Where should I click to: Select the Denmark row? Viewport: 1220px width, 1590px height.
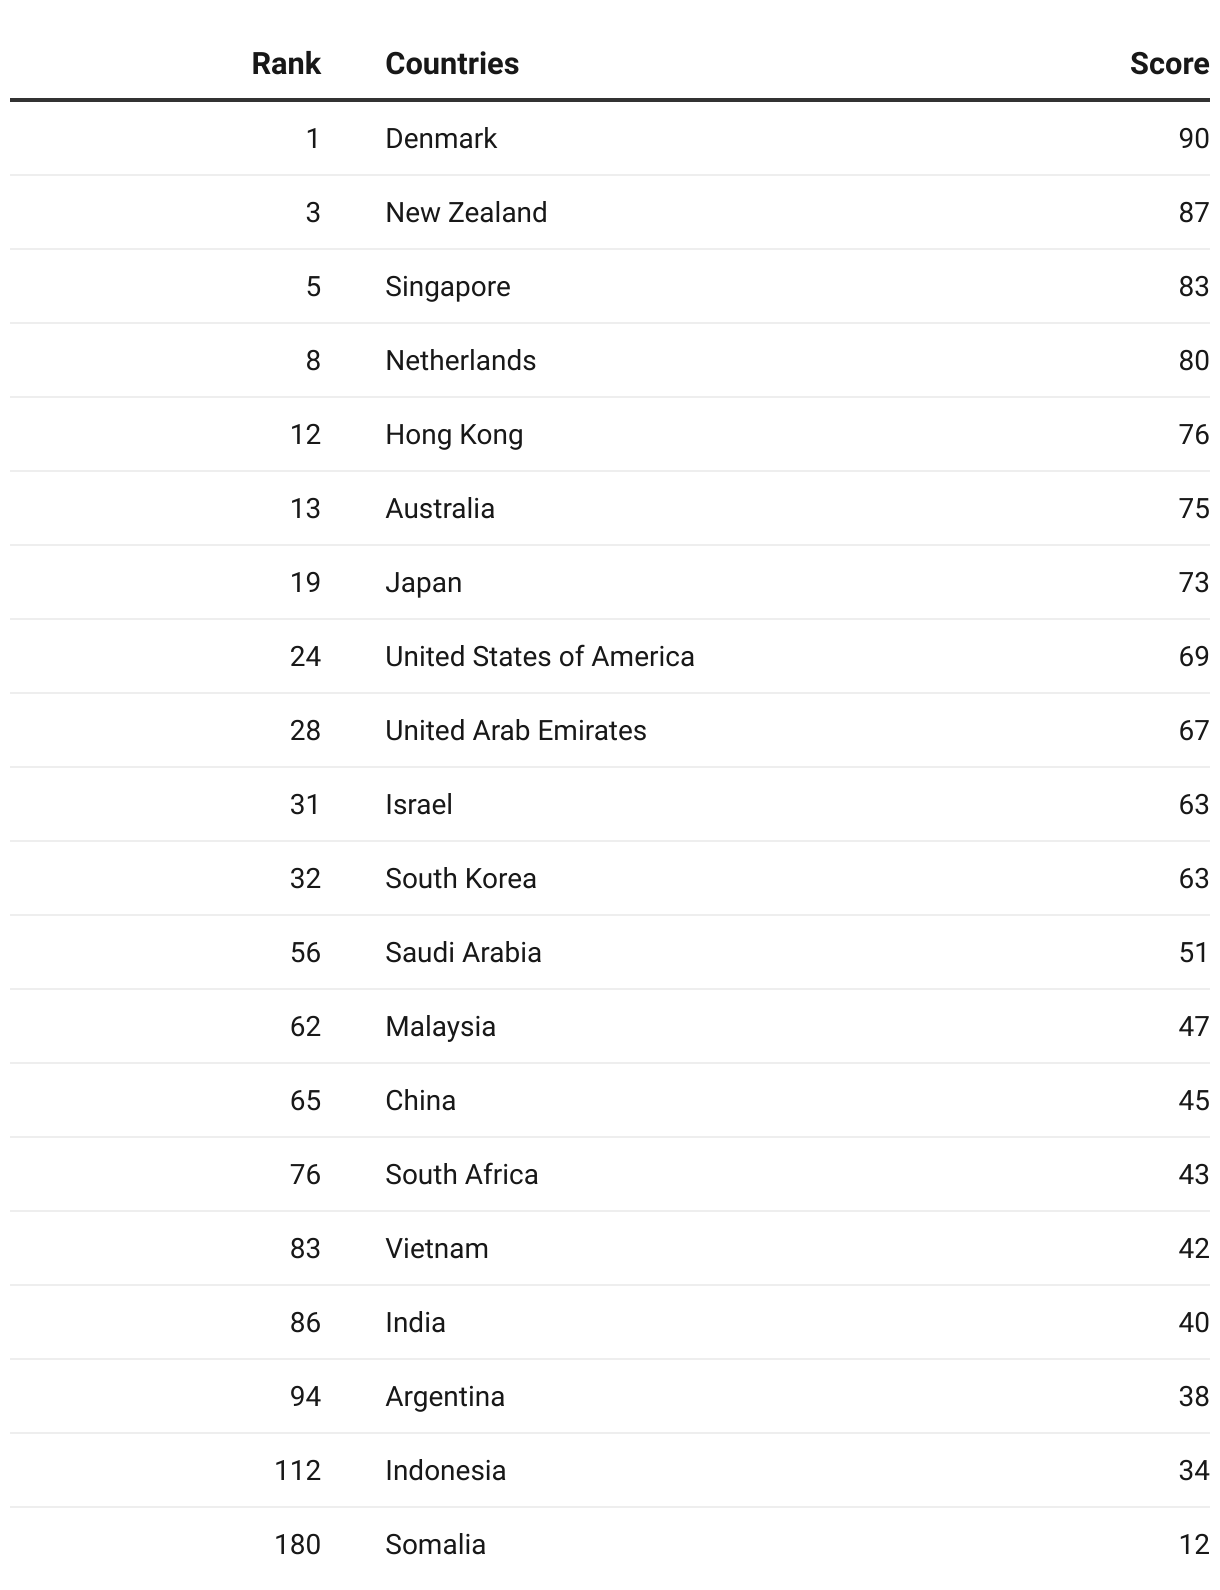(x=610, y=138)
